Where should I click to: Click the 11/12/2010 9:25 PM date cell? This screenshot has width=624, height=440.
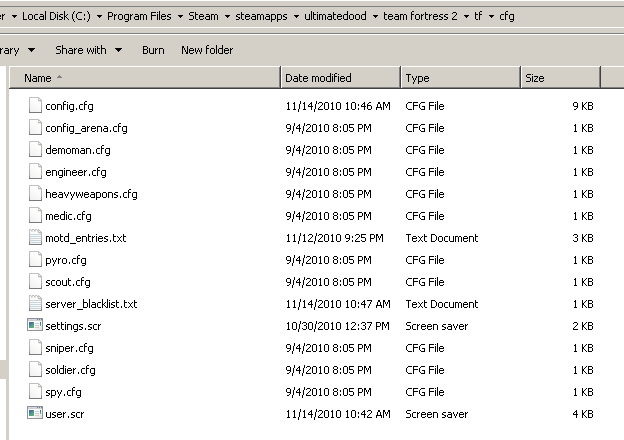tap(334, 238)
